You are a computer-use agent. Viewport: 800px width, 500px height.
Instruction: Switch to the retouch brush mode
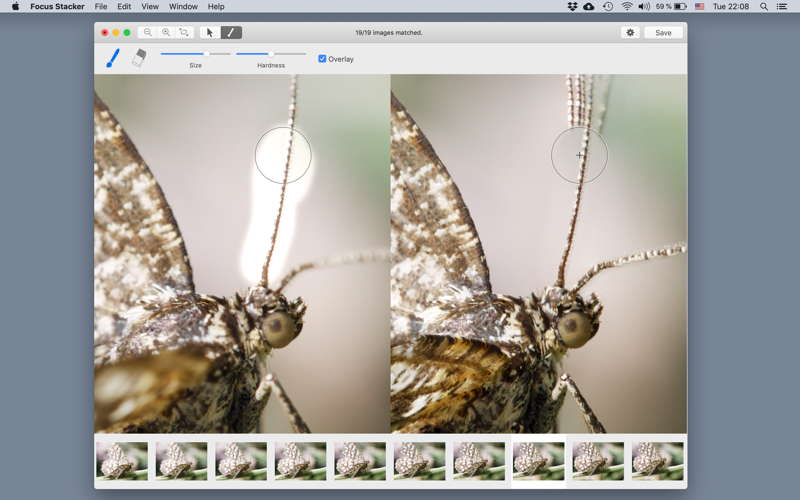click(x=231, y=33)
